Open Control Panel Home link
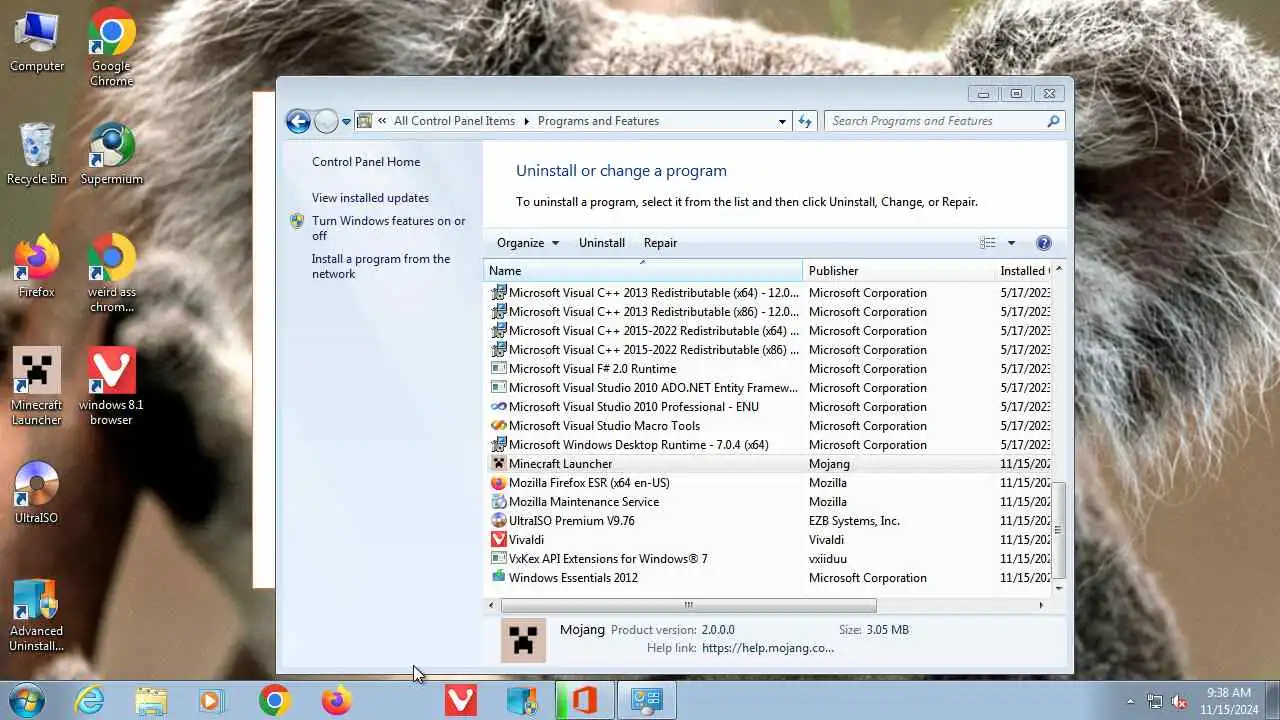Image resolution: width=1280 pixels, height=720 pixels. click(x=366, y=162)
